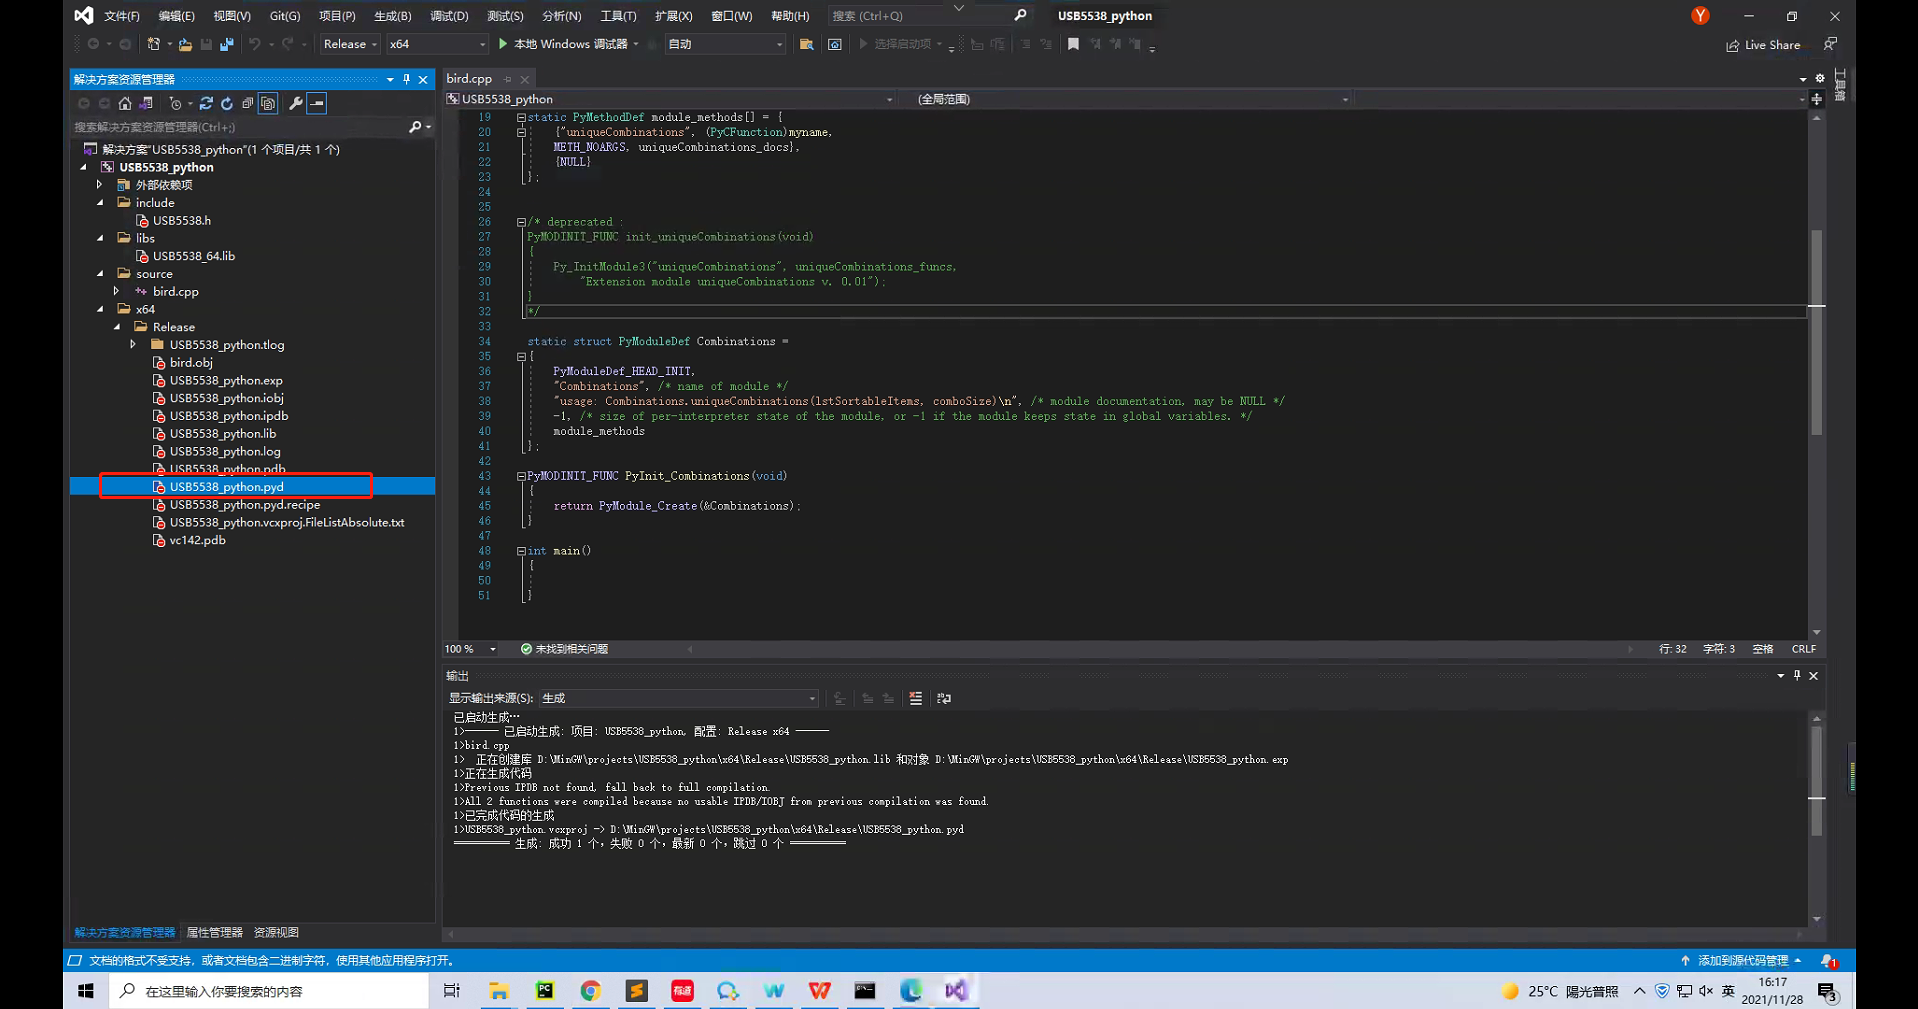Sync Solution Explorer with active document
The image size is (1918, 1009).
207,103
